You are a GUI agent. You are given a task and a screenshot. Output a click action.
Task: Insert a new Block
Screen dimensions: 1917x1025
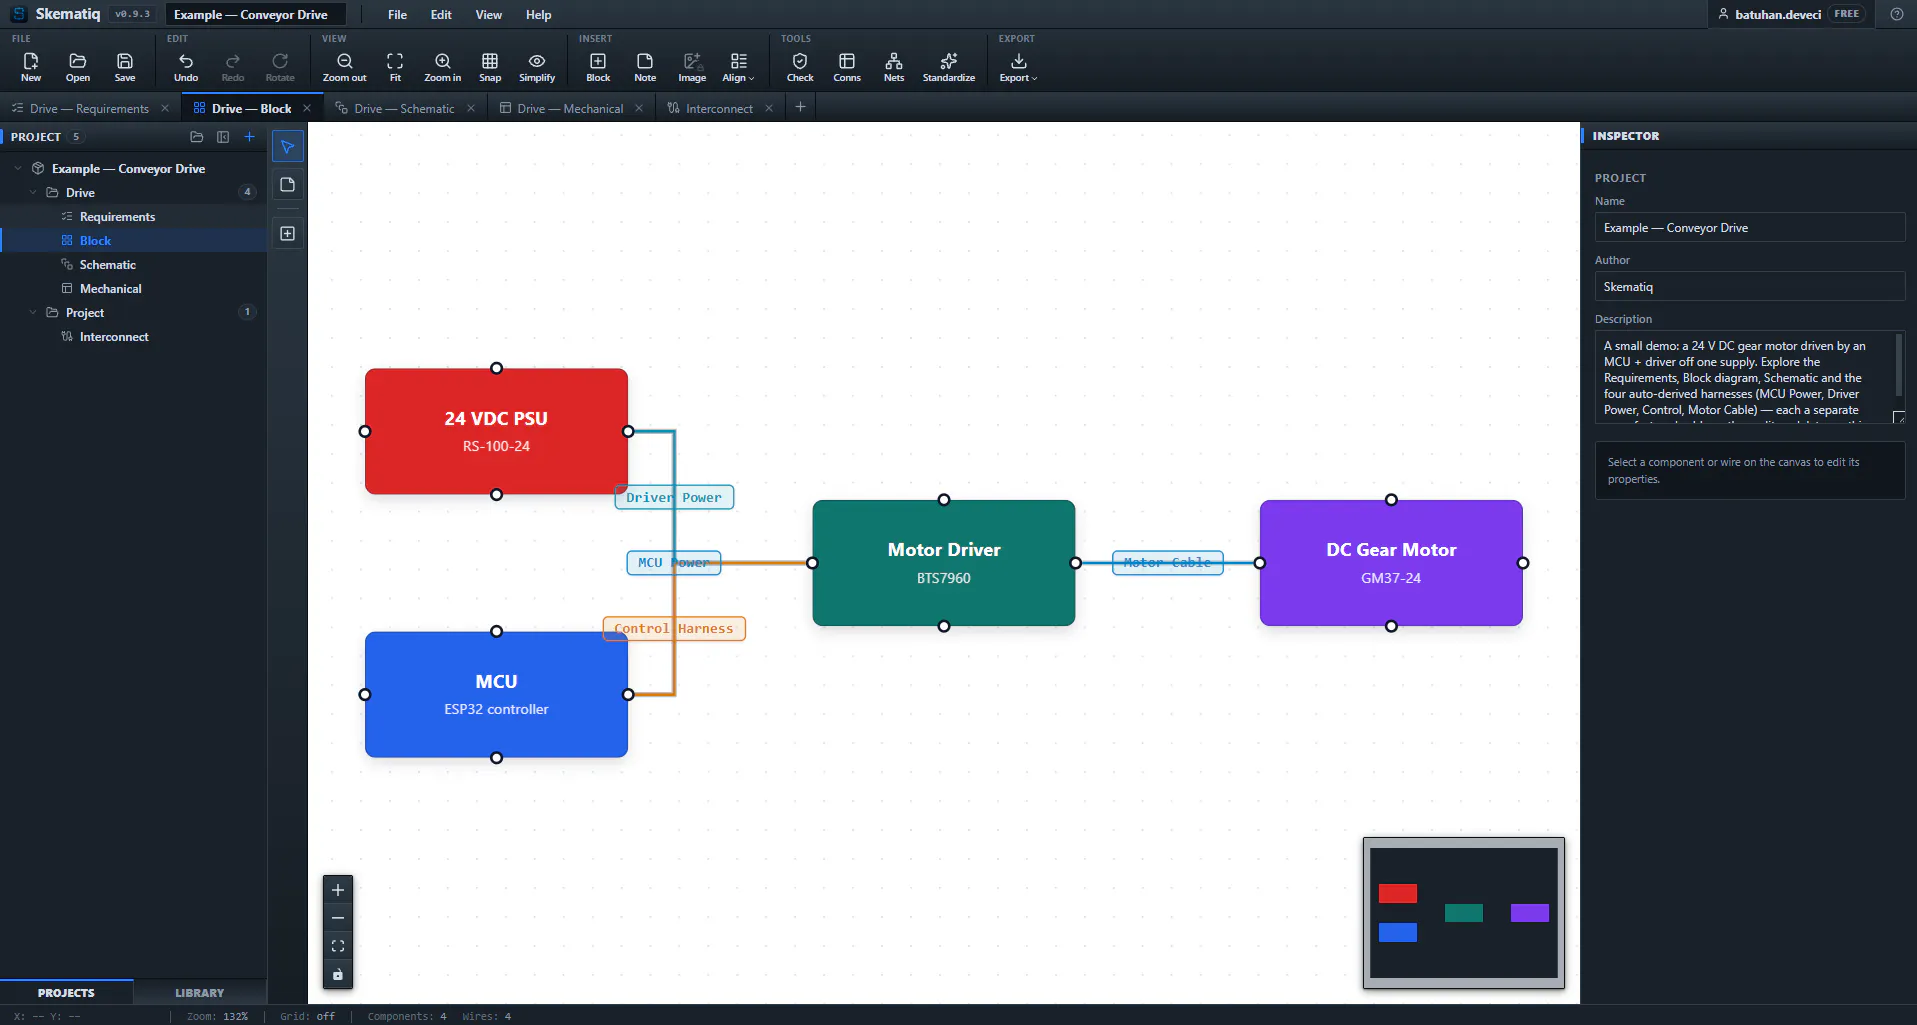(598, 67)
